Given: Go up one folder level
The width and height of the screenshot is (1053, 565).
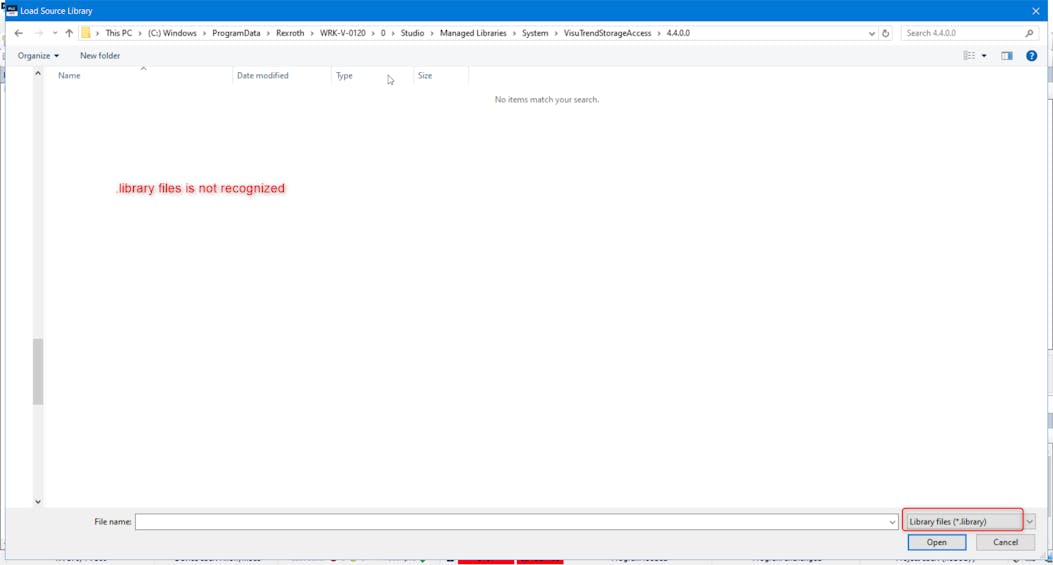Looking at the screenshot, I should tap(69, 33).
